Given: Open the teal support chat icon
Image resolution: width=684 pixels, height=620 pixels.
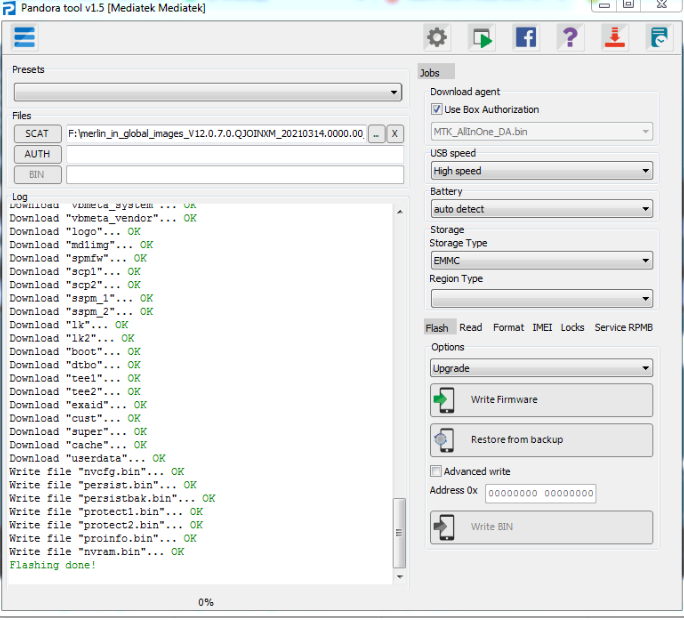Looking at the screenshot, I should [x=659, y=38].
